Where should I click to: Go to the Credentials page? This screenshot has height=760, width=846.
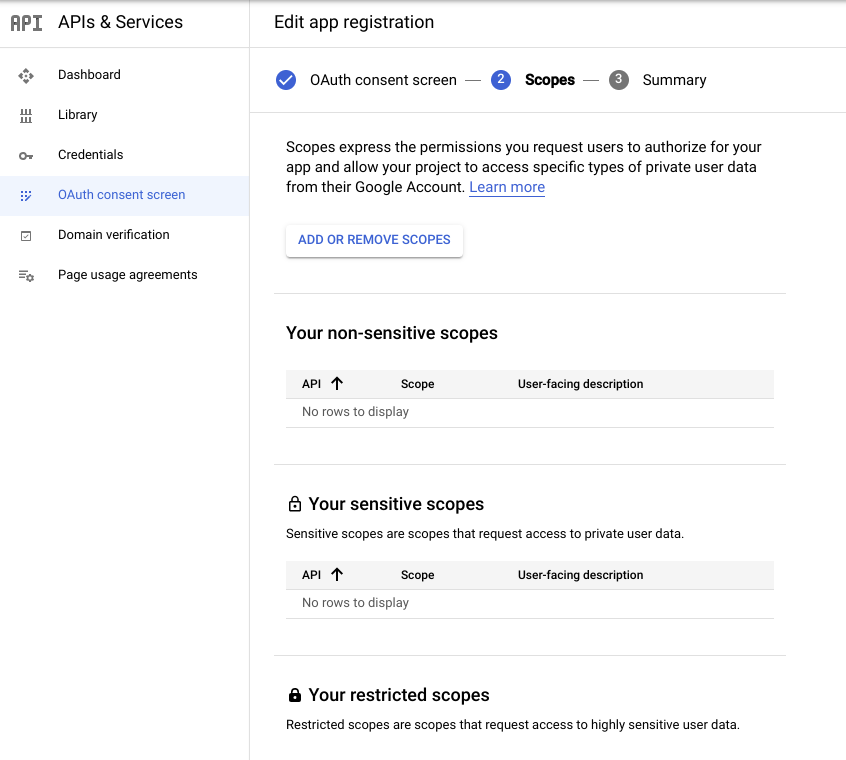[x=90, y=155]
